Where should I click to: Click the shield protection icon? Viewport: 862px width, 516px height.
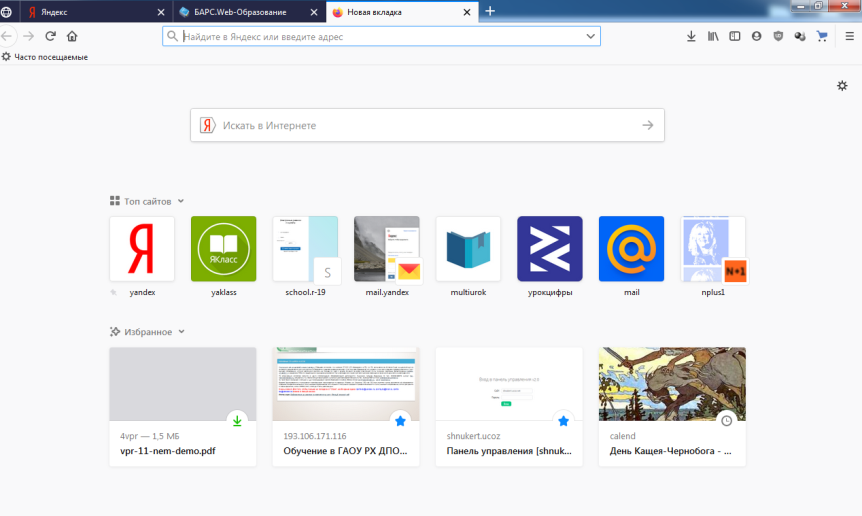pyautogui.click(x=778, y=36)
